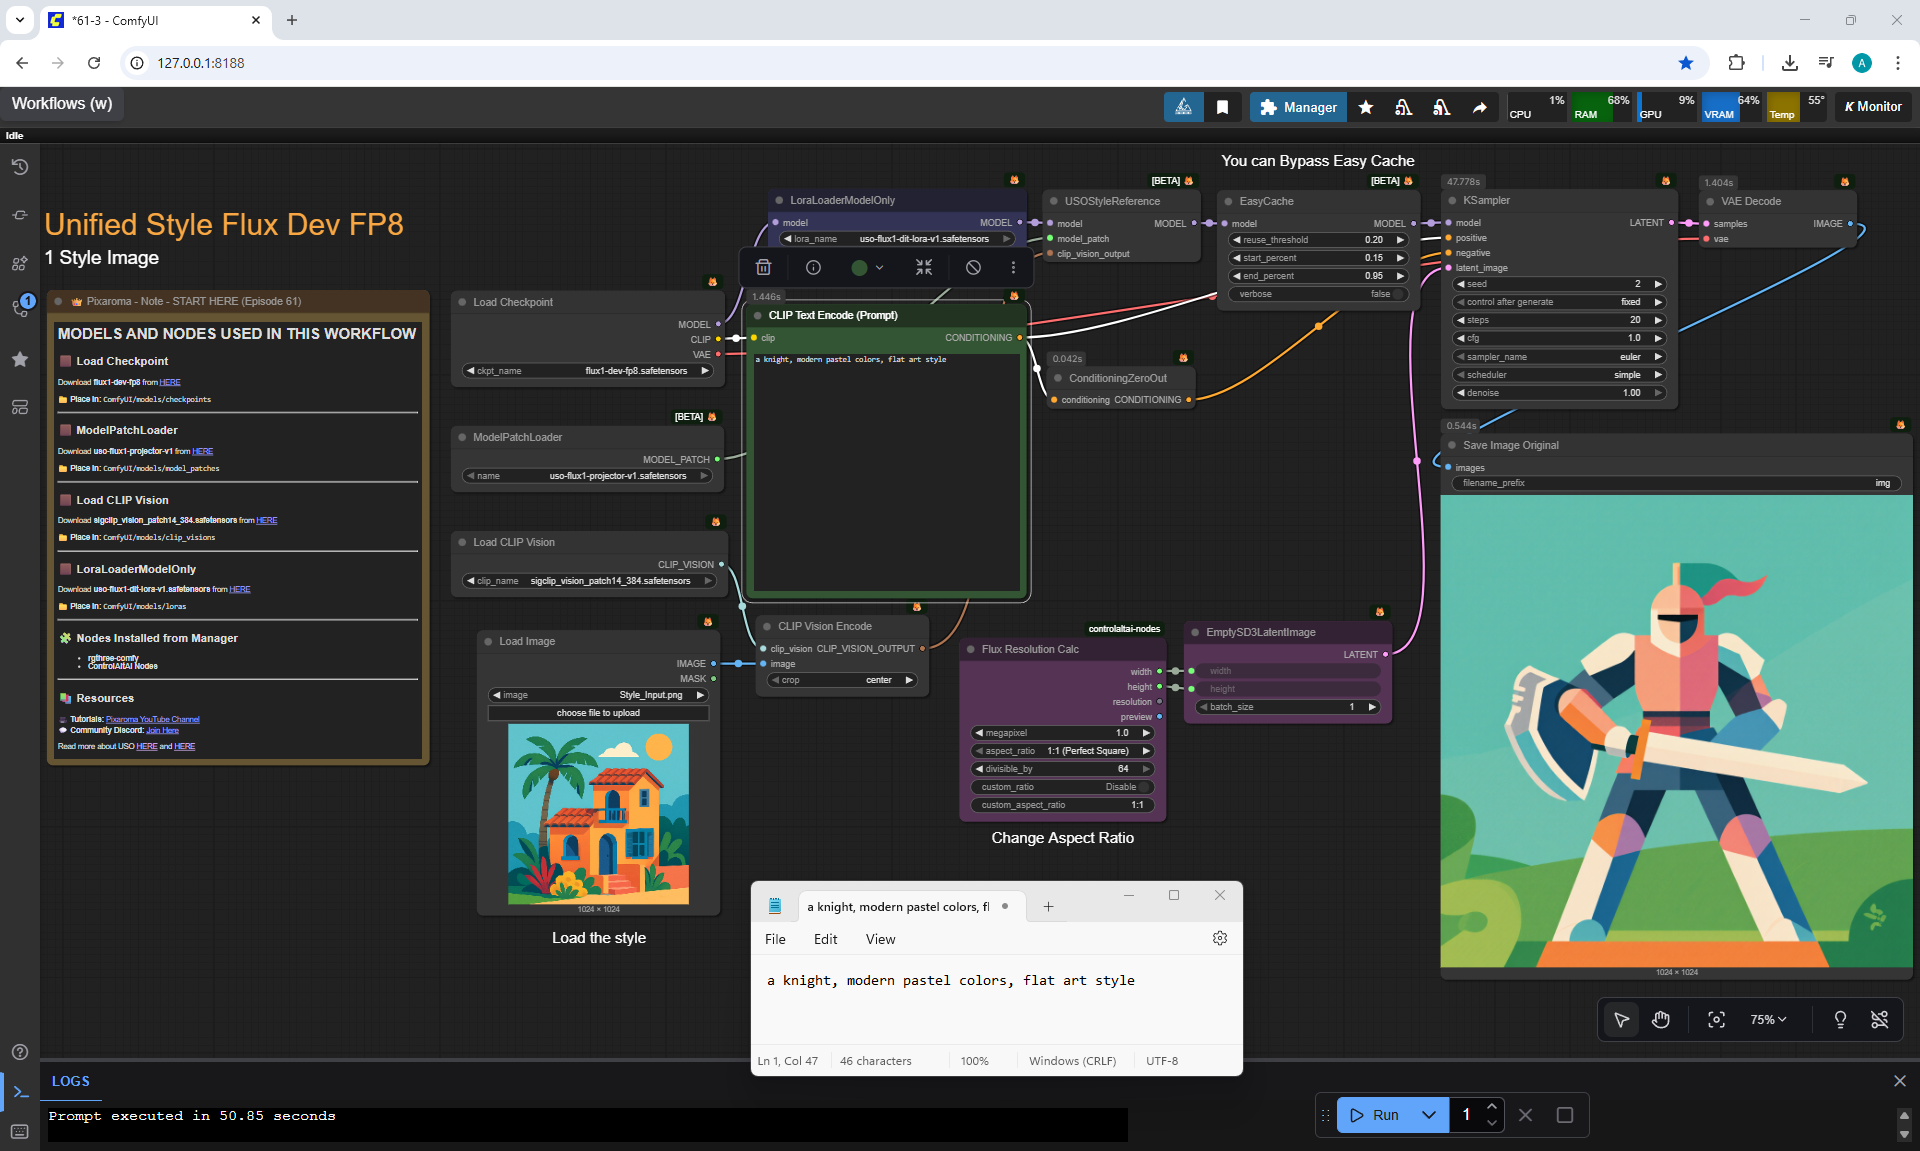
Task: Toggle link visibility in canvas toolbar
Action: (1879, 1019)
